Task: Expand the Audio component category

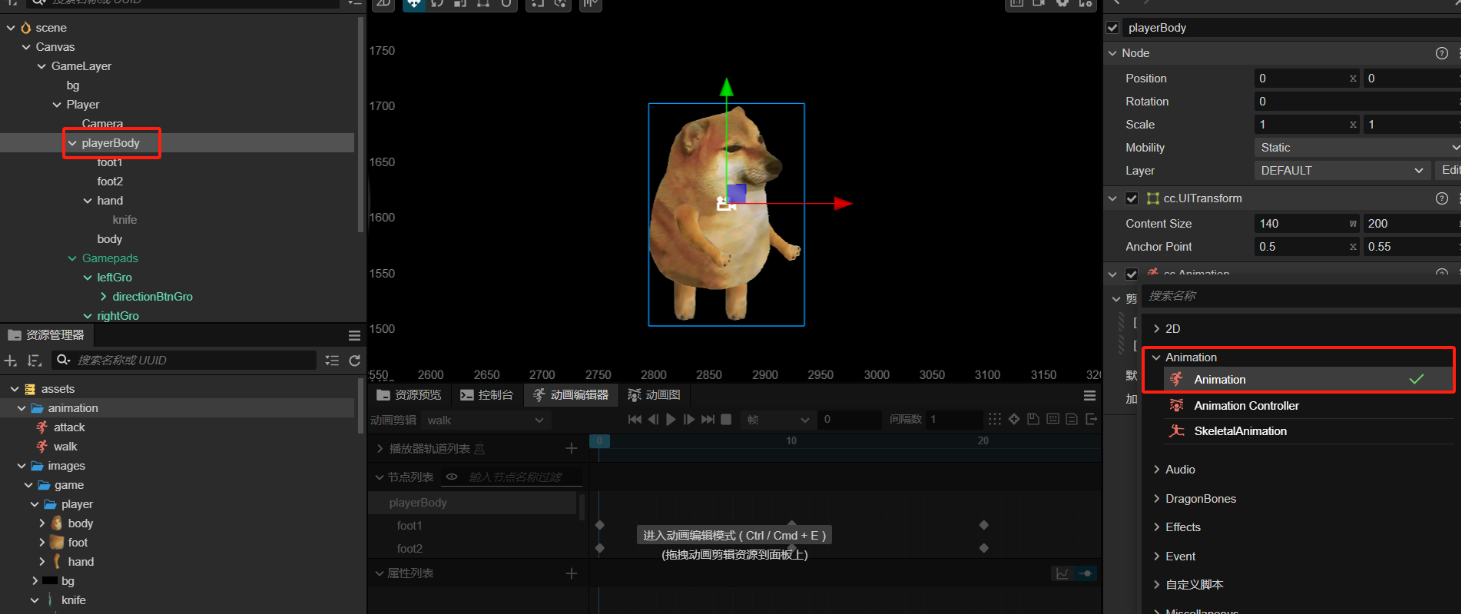Action: [1157, 469]
